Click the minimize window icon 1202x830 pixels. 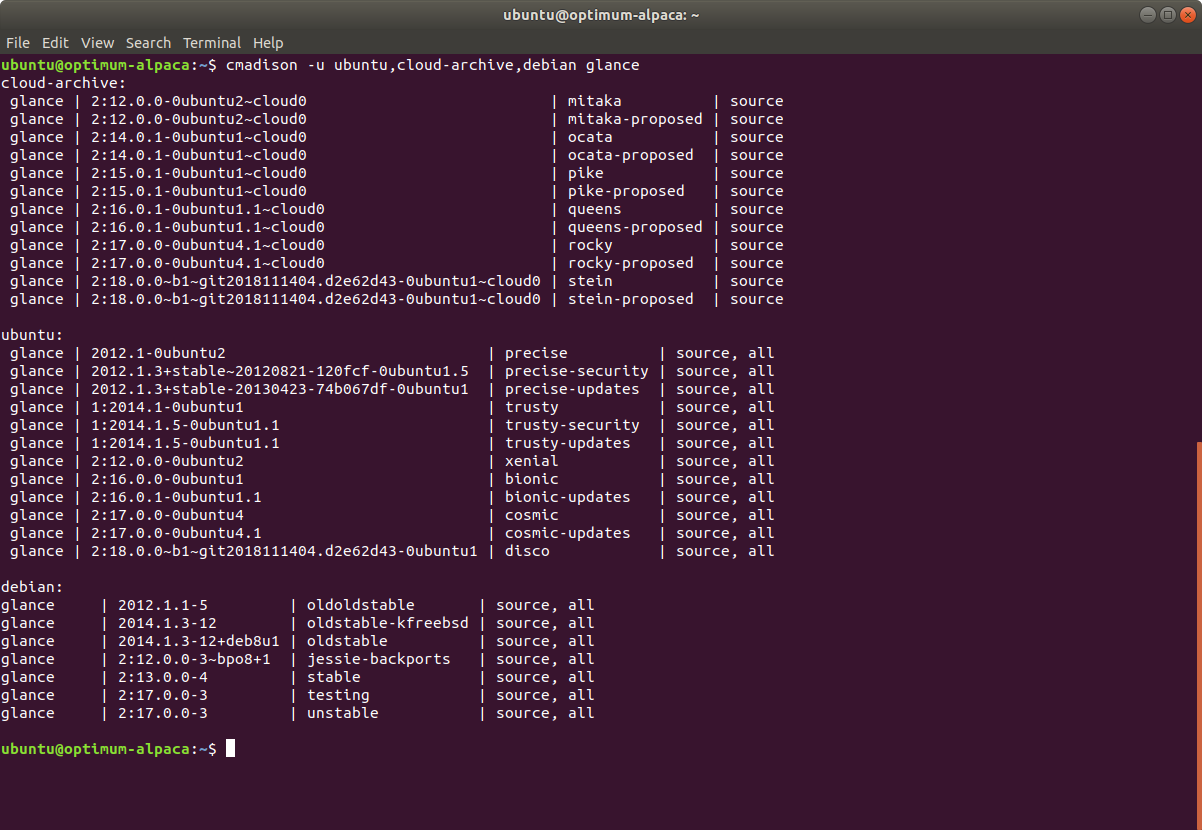(1148, 15)
